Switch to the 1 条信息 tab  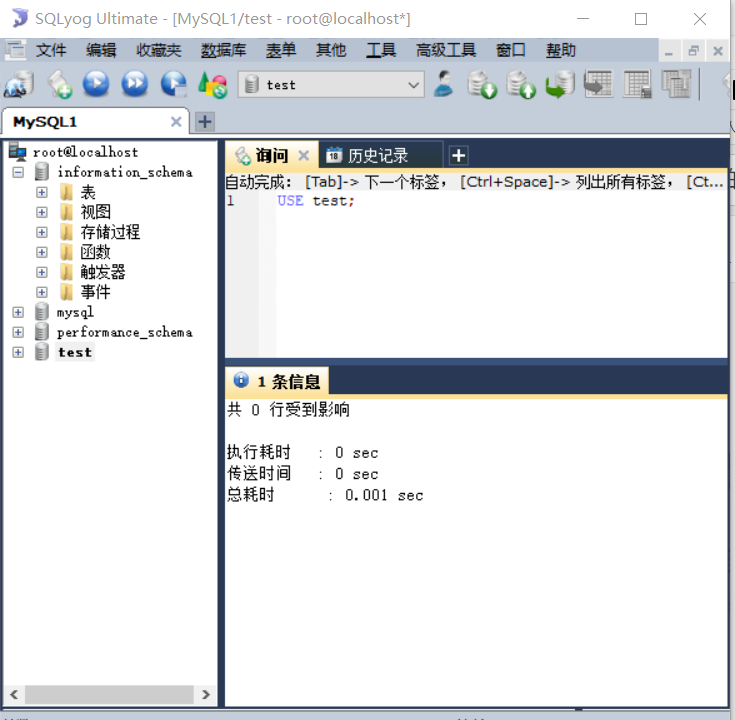tap(278, 381)
